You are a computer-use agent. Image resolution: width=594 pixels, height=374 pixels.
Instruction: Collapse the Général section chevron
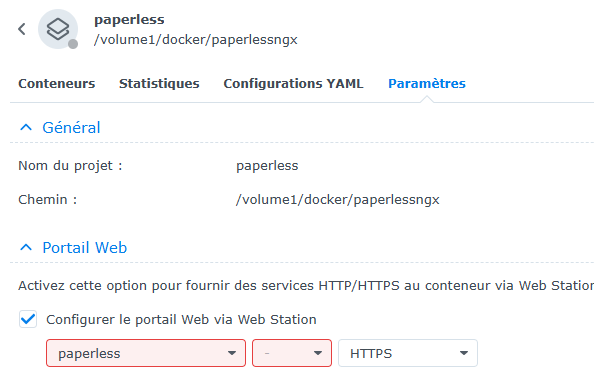tap(26, 127)
